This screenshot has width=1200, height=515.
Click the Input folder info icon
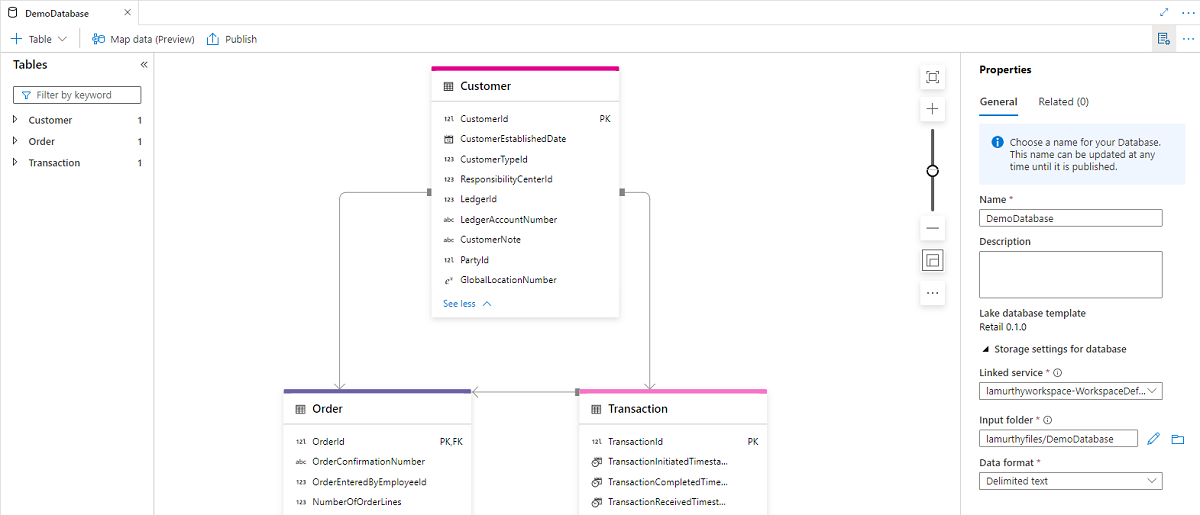1048,421
